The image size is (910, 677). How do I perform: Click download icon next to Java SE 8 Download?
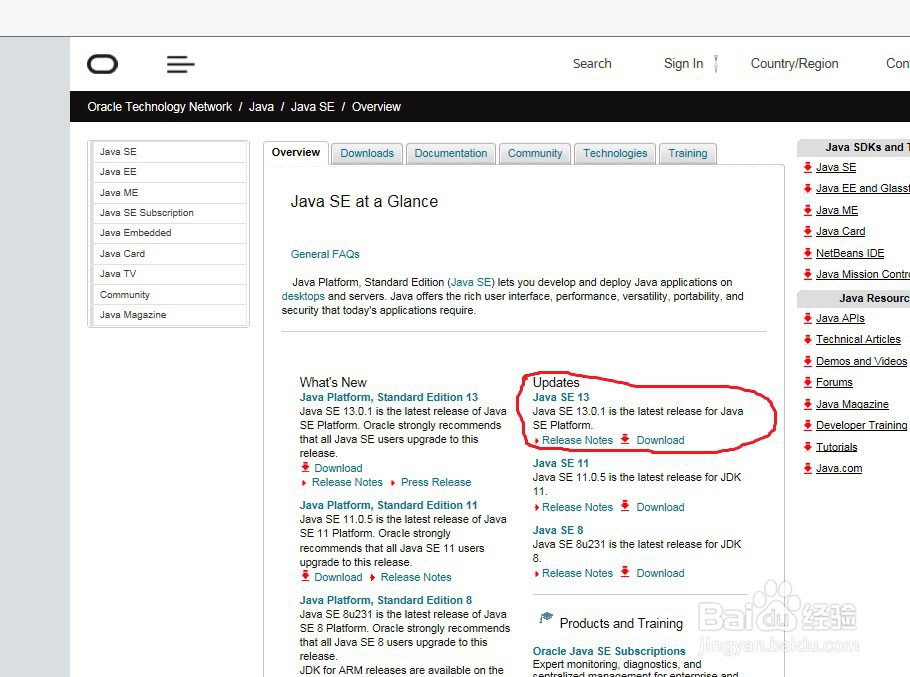coord(624,572)
